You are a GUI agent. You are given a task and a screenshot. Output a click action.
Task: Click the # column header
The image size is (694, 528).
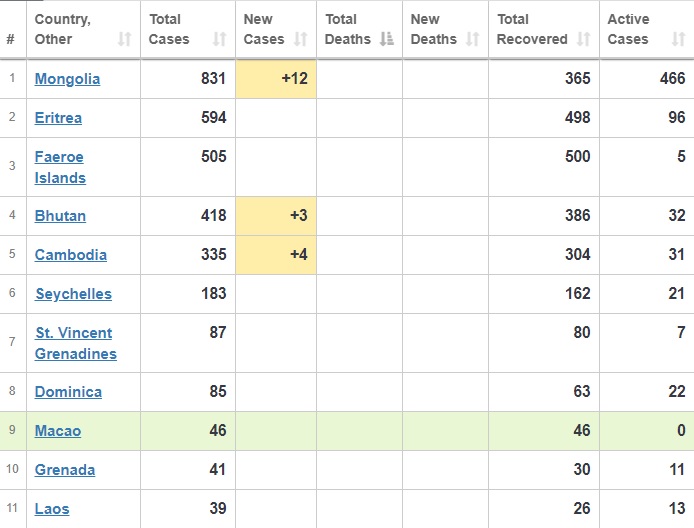10,39
